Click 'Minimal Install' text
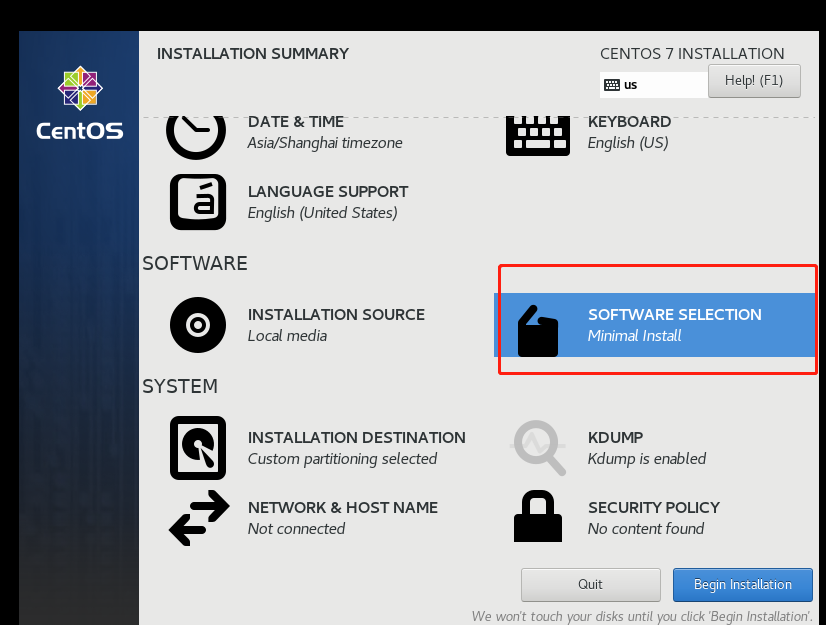 tap(634, 336)
